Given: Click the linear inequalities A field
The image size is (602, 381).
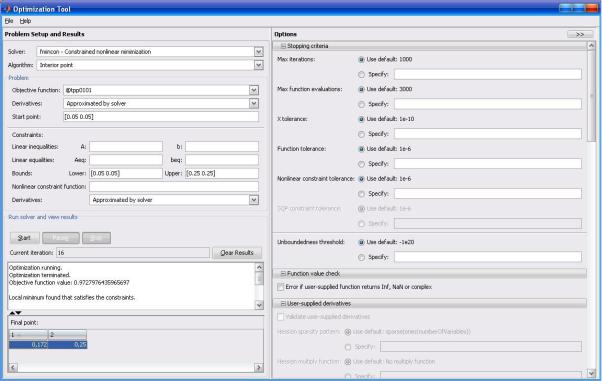Looking at the screenshot, I should 126,147.
